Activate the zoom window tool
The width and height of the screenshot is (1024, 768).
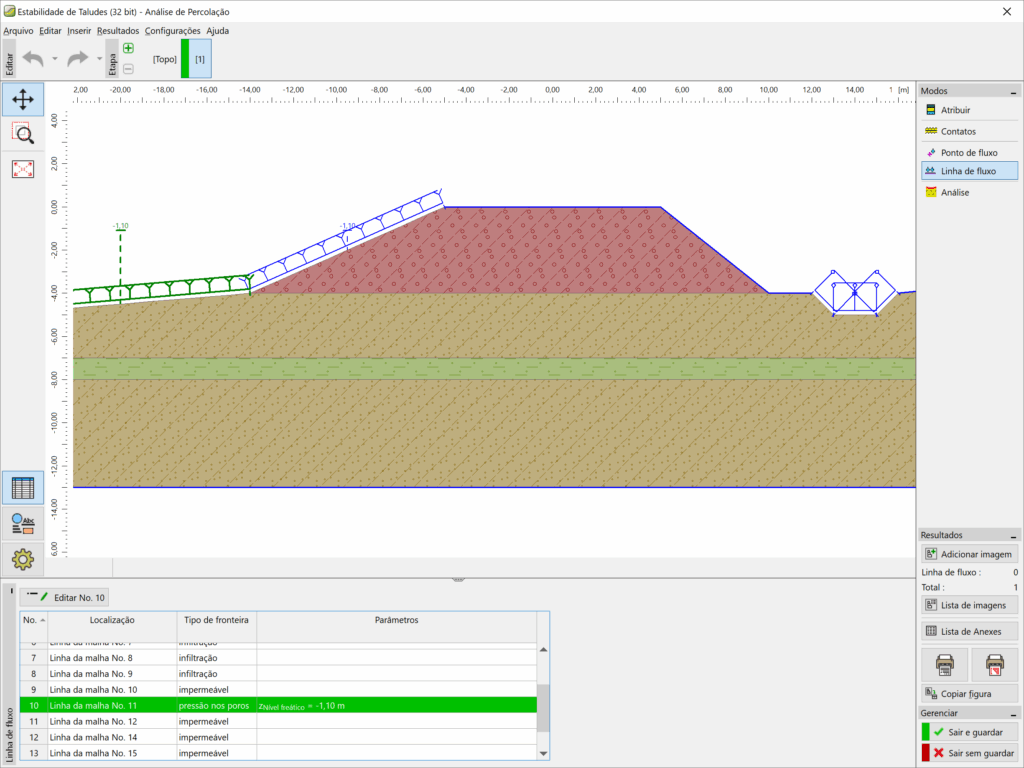23,134
